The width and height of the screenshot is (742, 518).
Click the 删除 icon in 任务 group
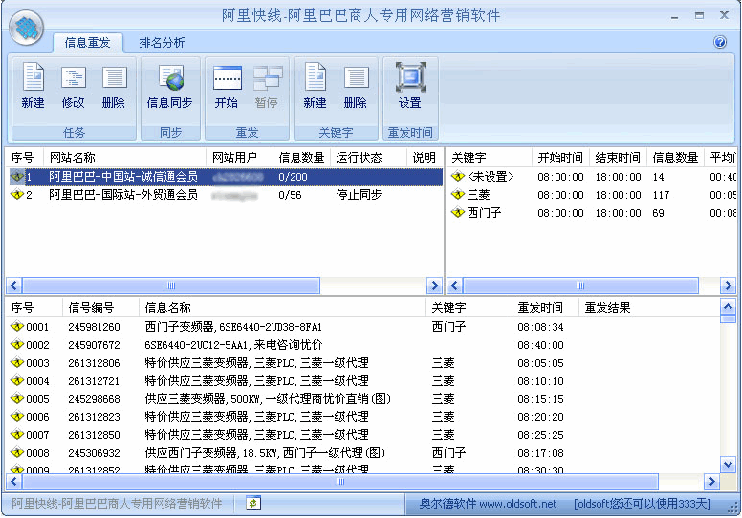pos(114,78)
